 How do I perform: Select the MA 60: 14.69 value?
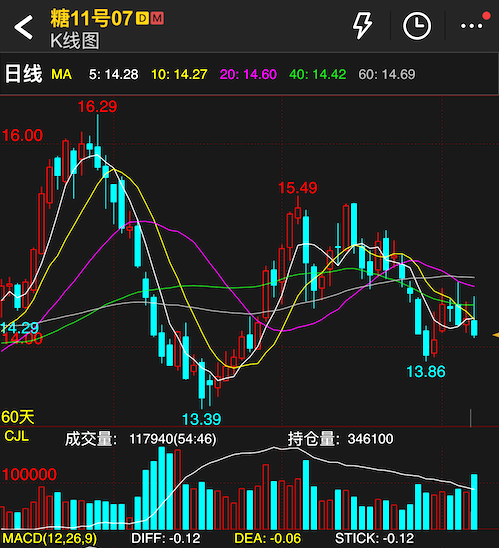pos(387,74)
